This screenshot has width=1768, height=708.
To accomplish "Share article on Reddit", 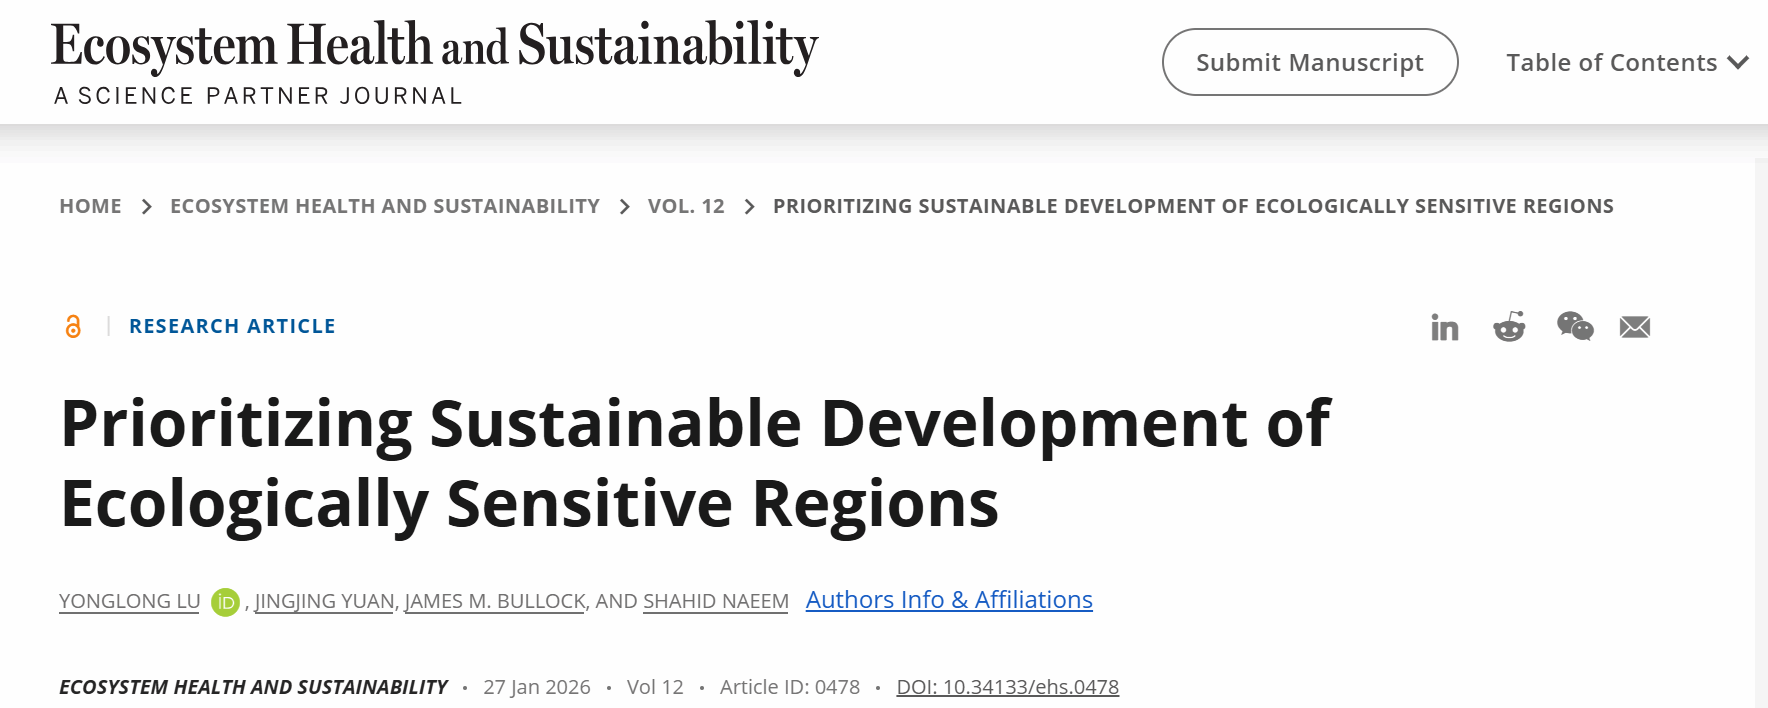I will pos(1509,327).
